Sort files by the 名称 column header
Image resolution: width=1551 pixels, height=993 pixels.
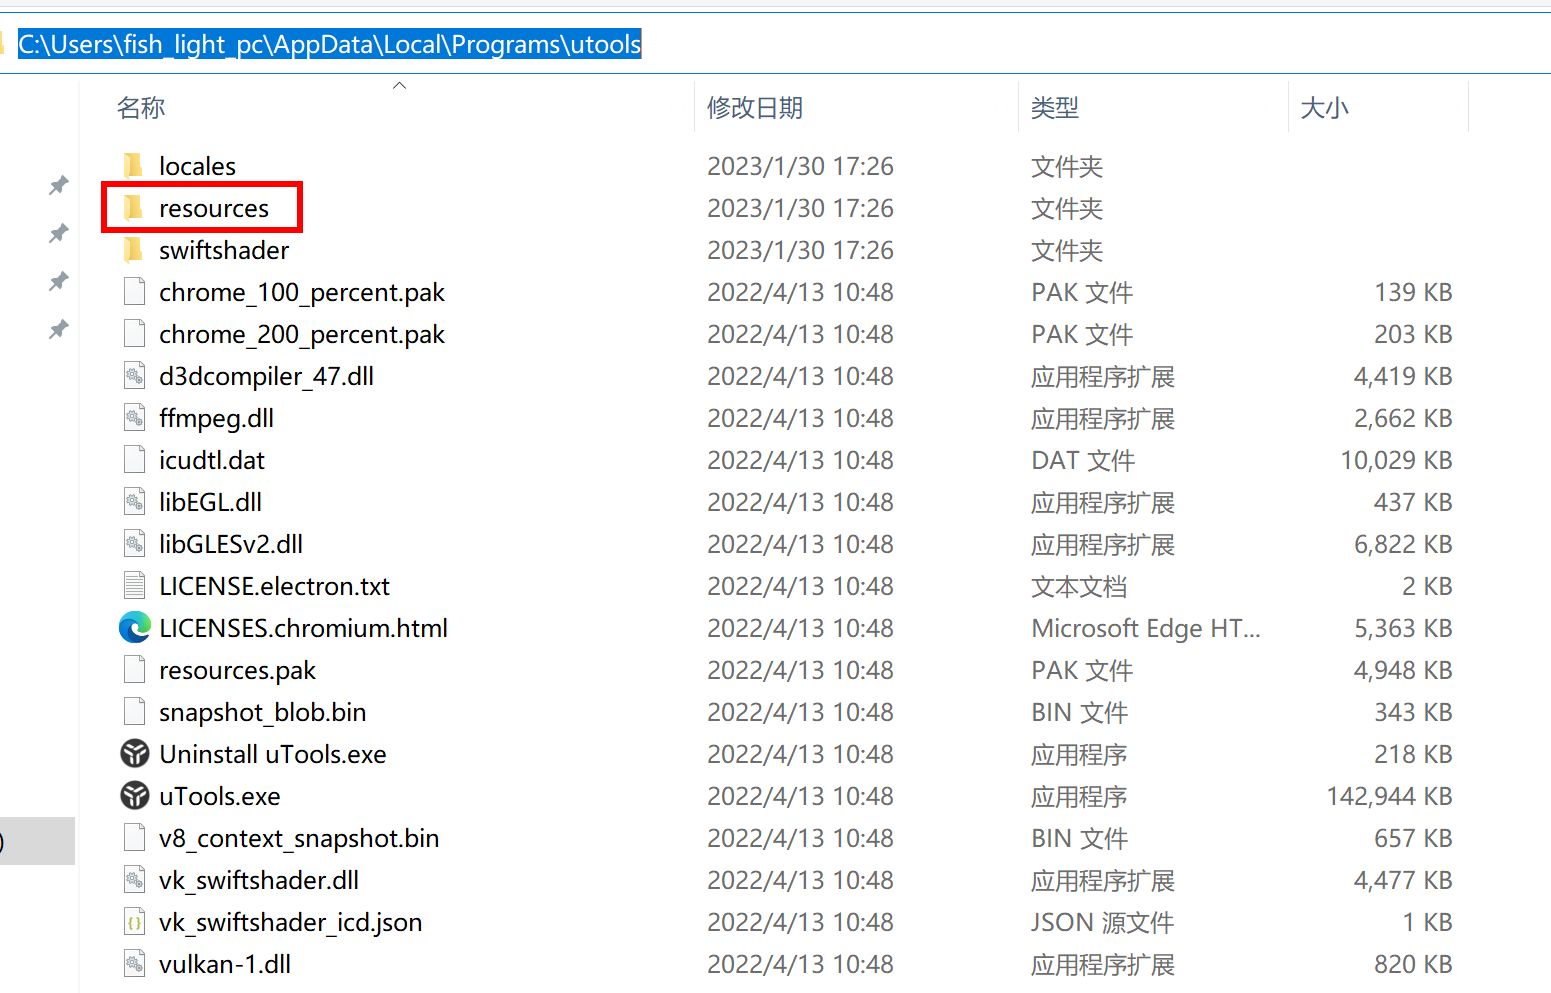[141, 107]
